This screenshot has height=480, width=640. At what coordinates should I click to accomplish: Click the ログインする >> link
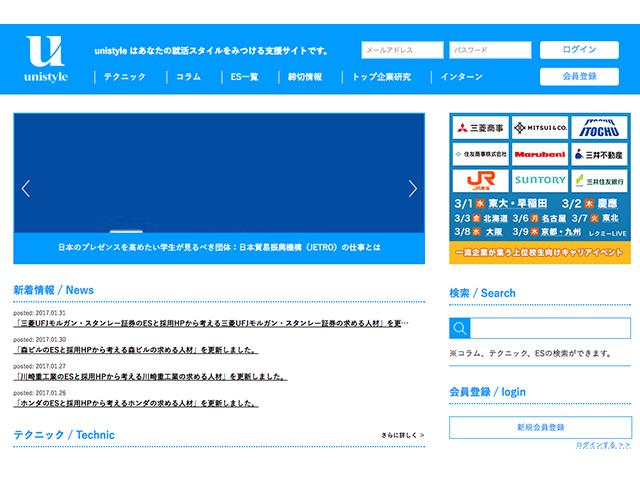coord(603,445)
